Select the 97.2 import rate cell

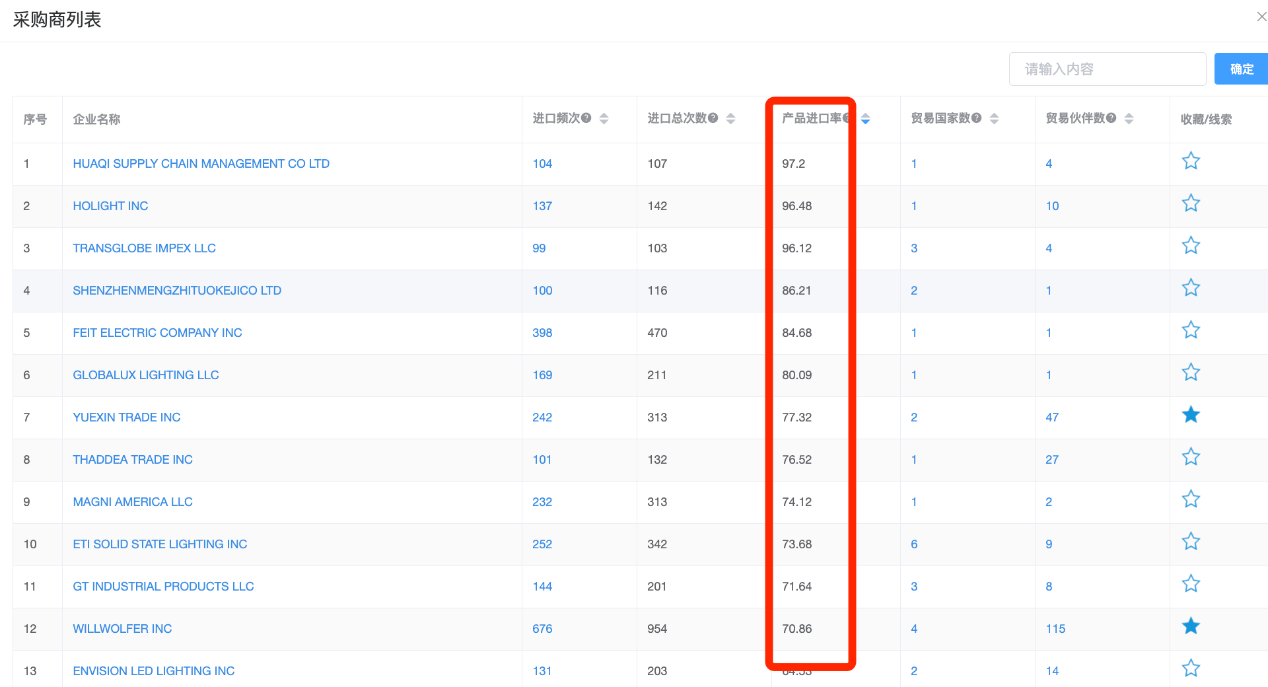[x=793, y=163]
